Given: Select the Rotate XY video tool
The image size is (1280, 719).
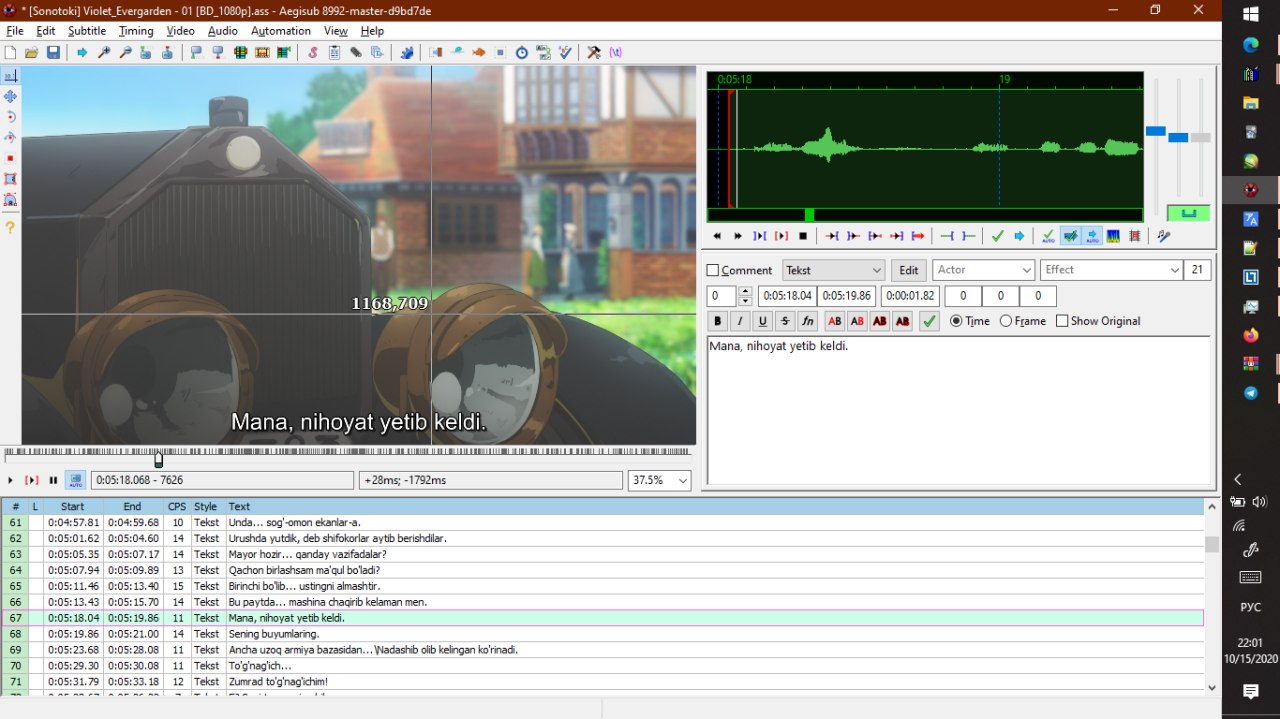Looking at the screenshot, I should [10, 137].
